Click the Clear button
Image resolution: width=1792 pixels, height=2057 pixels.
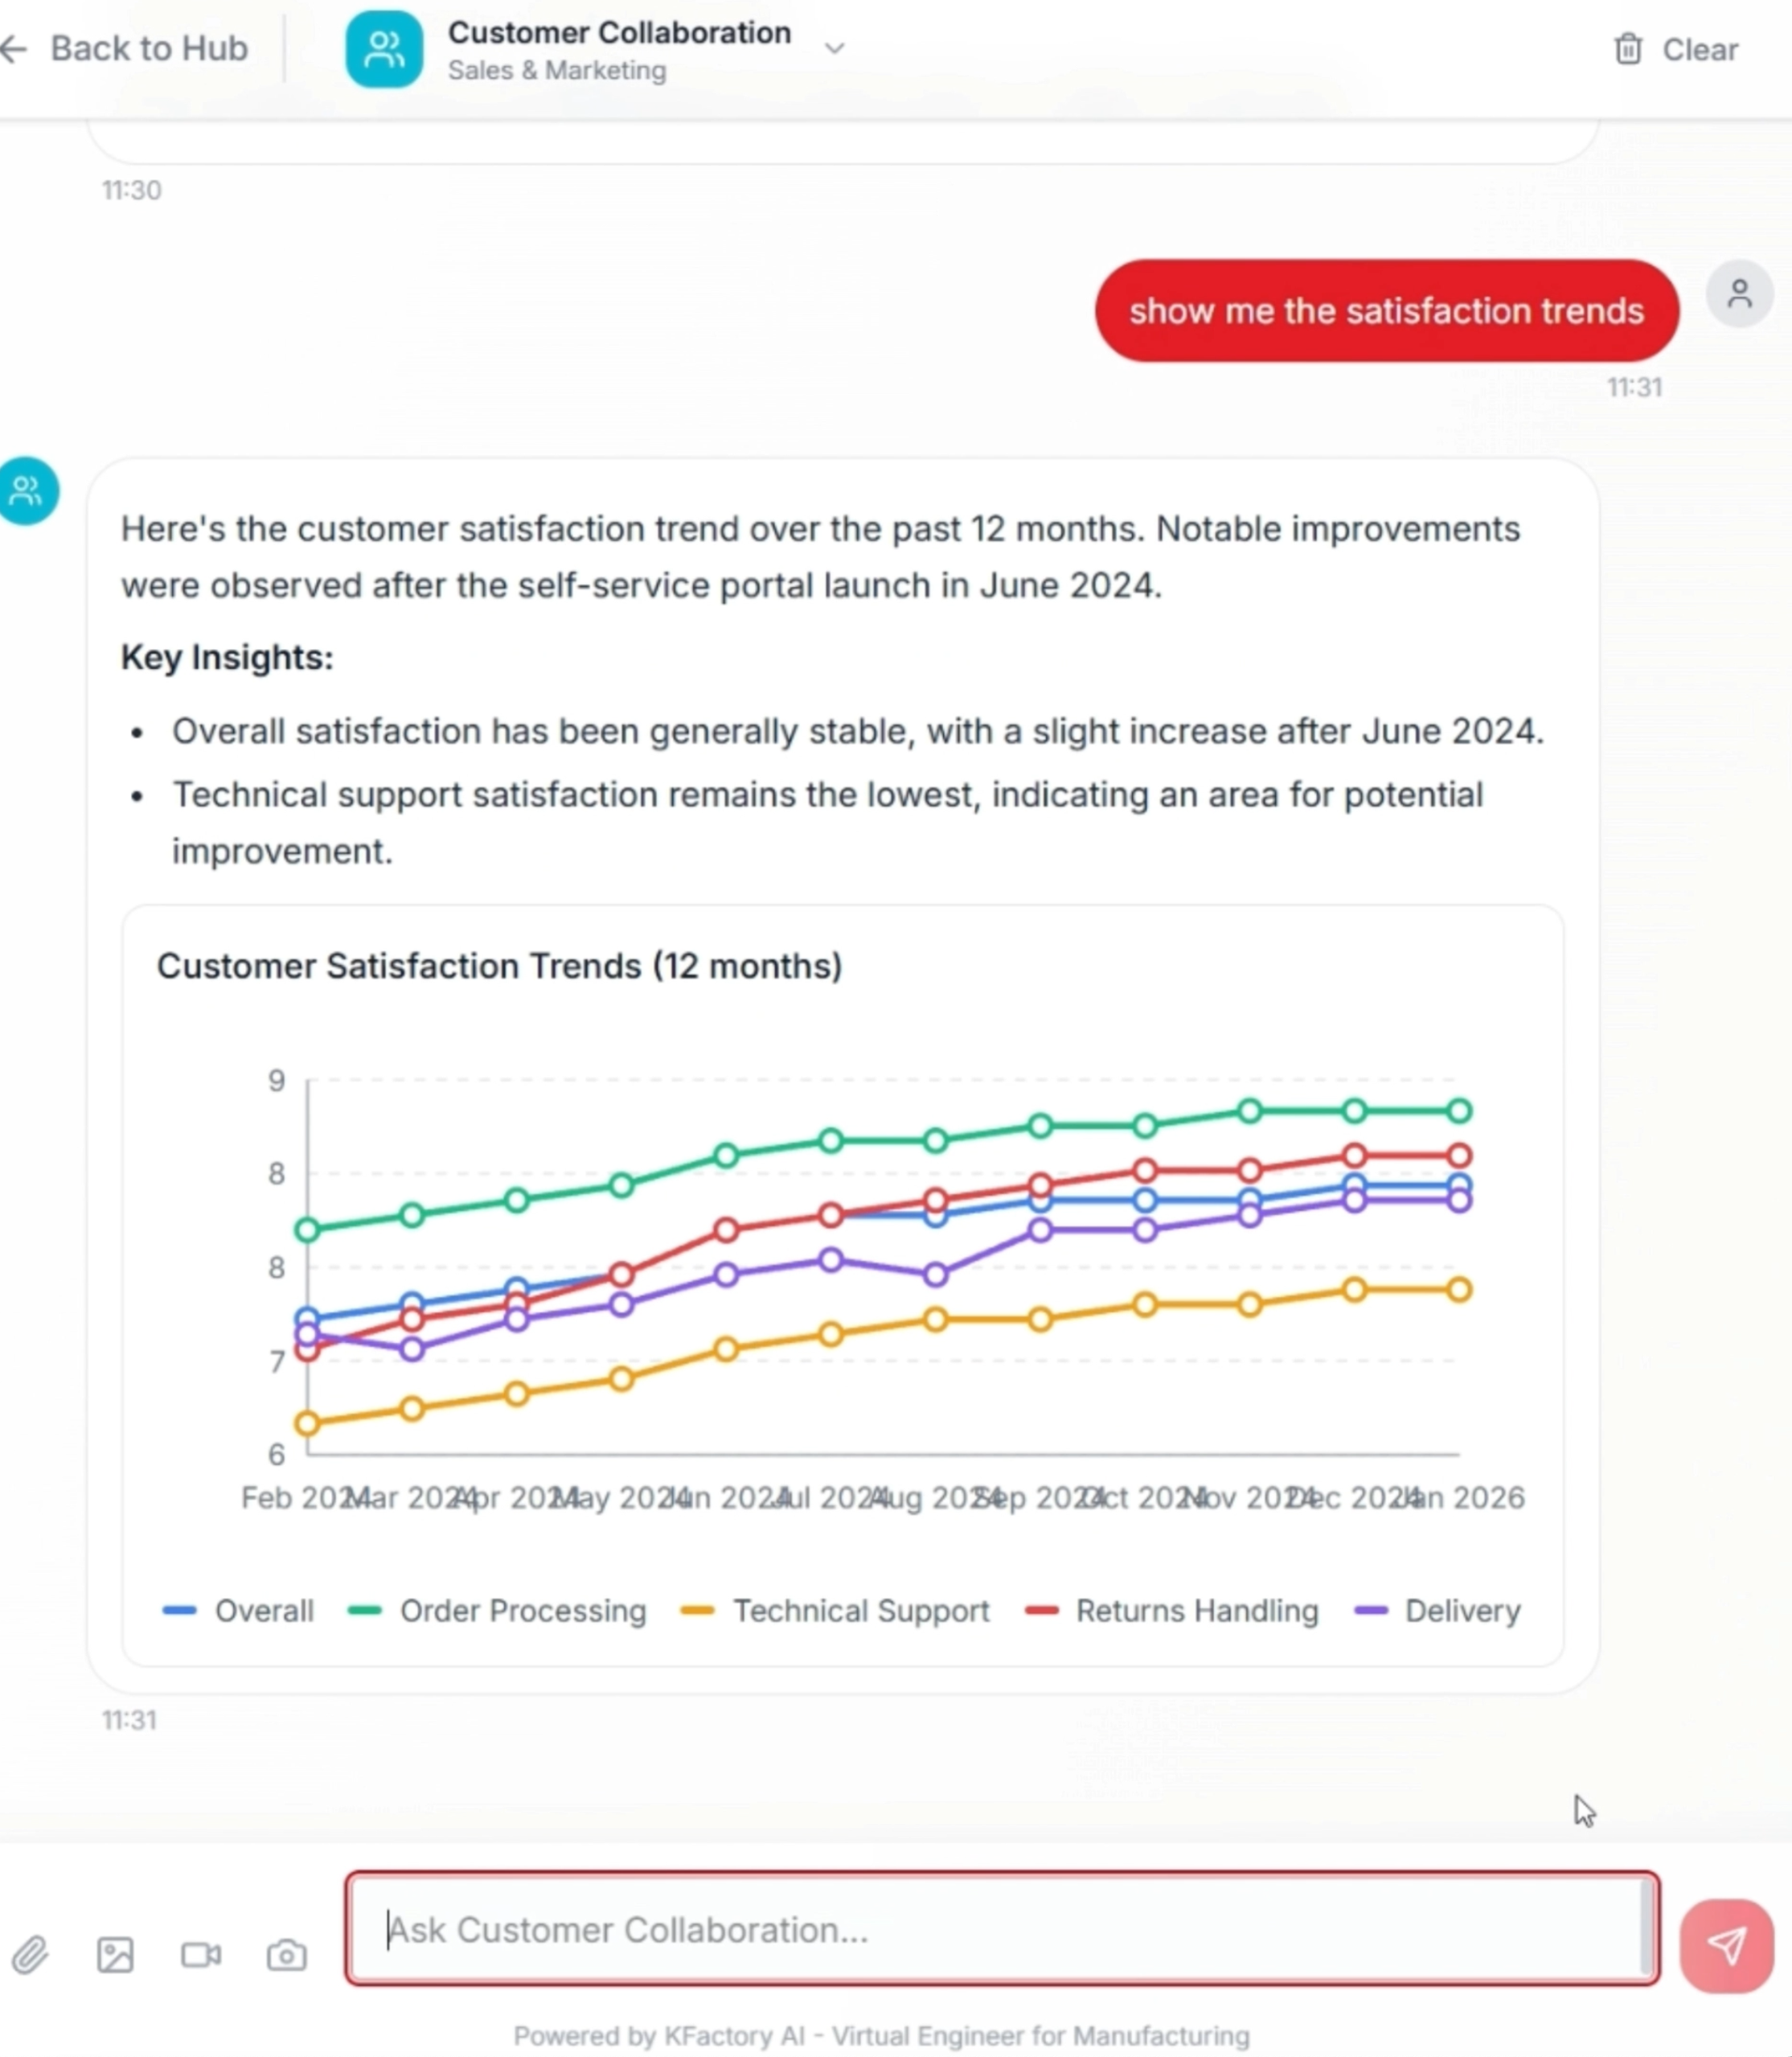[x=1699, y=48]
